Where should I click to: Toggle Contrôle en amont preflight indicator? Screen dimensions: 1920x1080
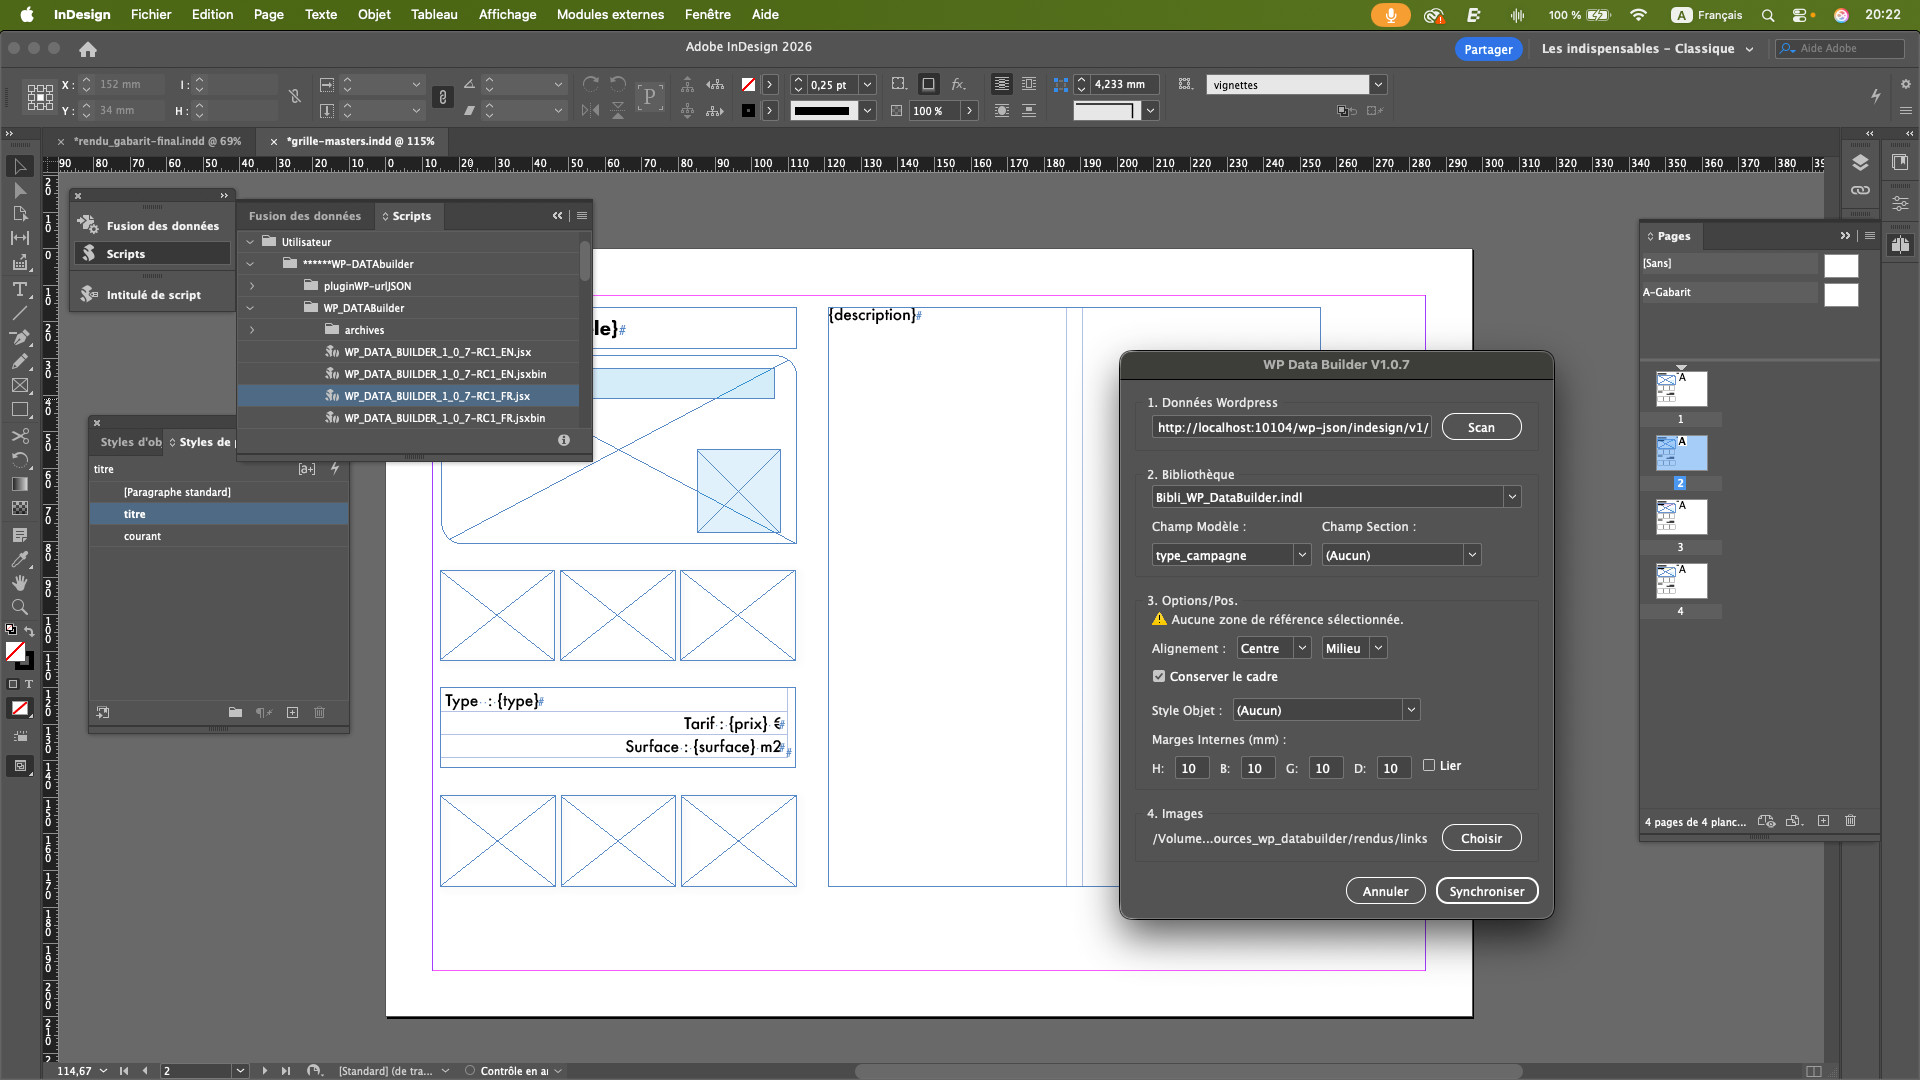(x=470, y=1071)
